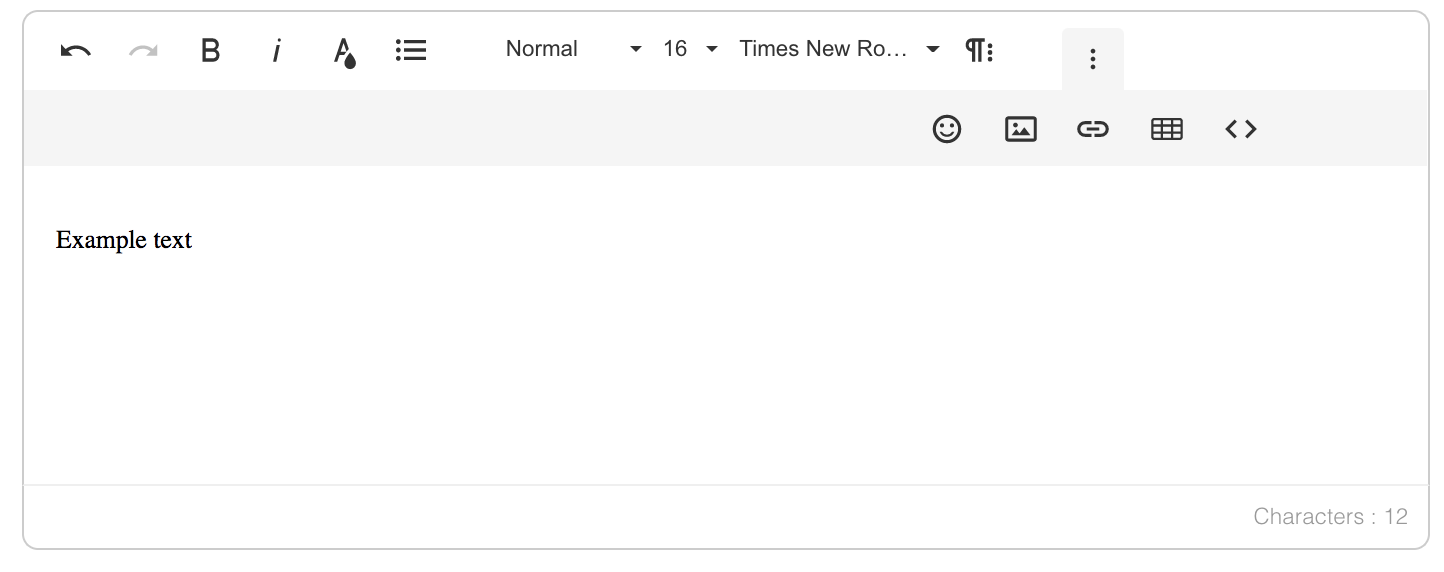
Task: Toggle Italic formatting
Action: pos(276,50)
